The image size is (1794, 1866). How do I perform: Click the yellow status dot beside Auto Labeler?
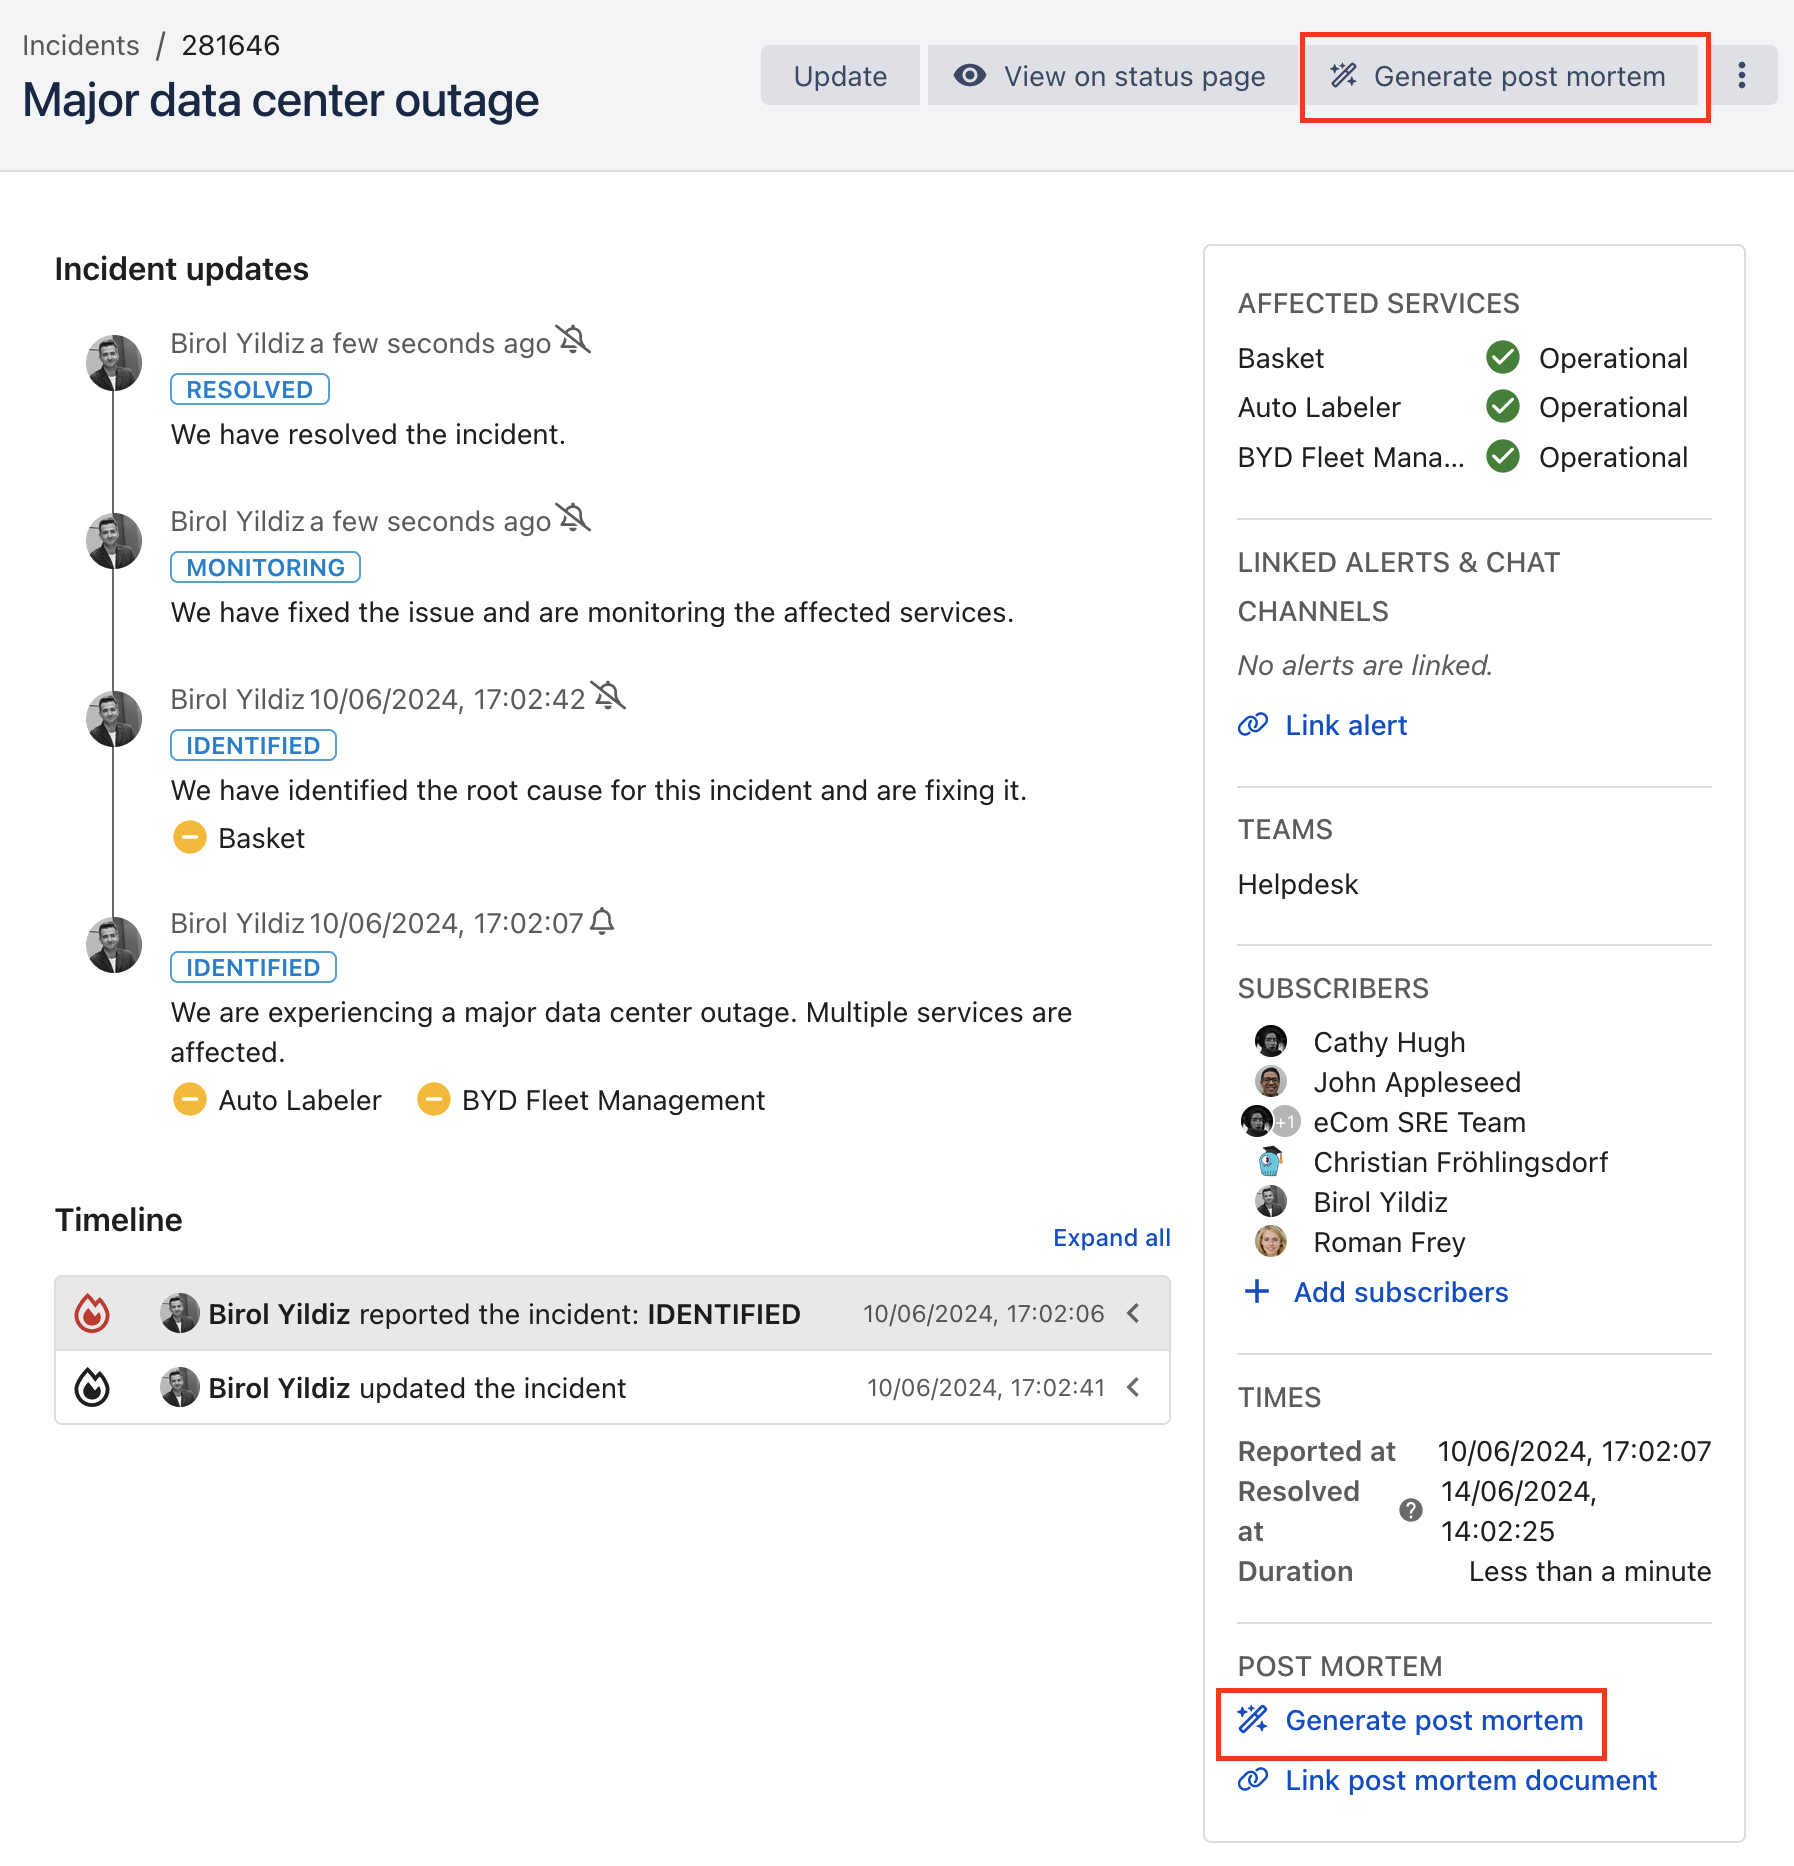pyautogui.click(x=189, y=1100)
